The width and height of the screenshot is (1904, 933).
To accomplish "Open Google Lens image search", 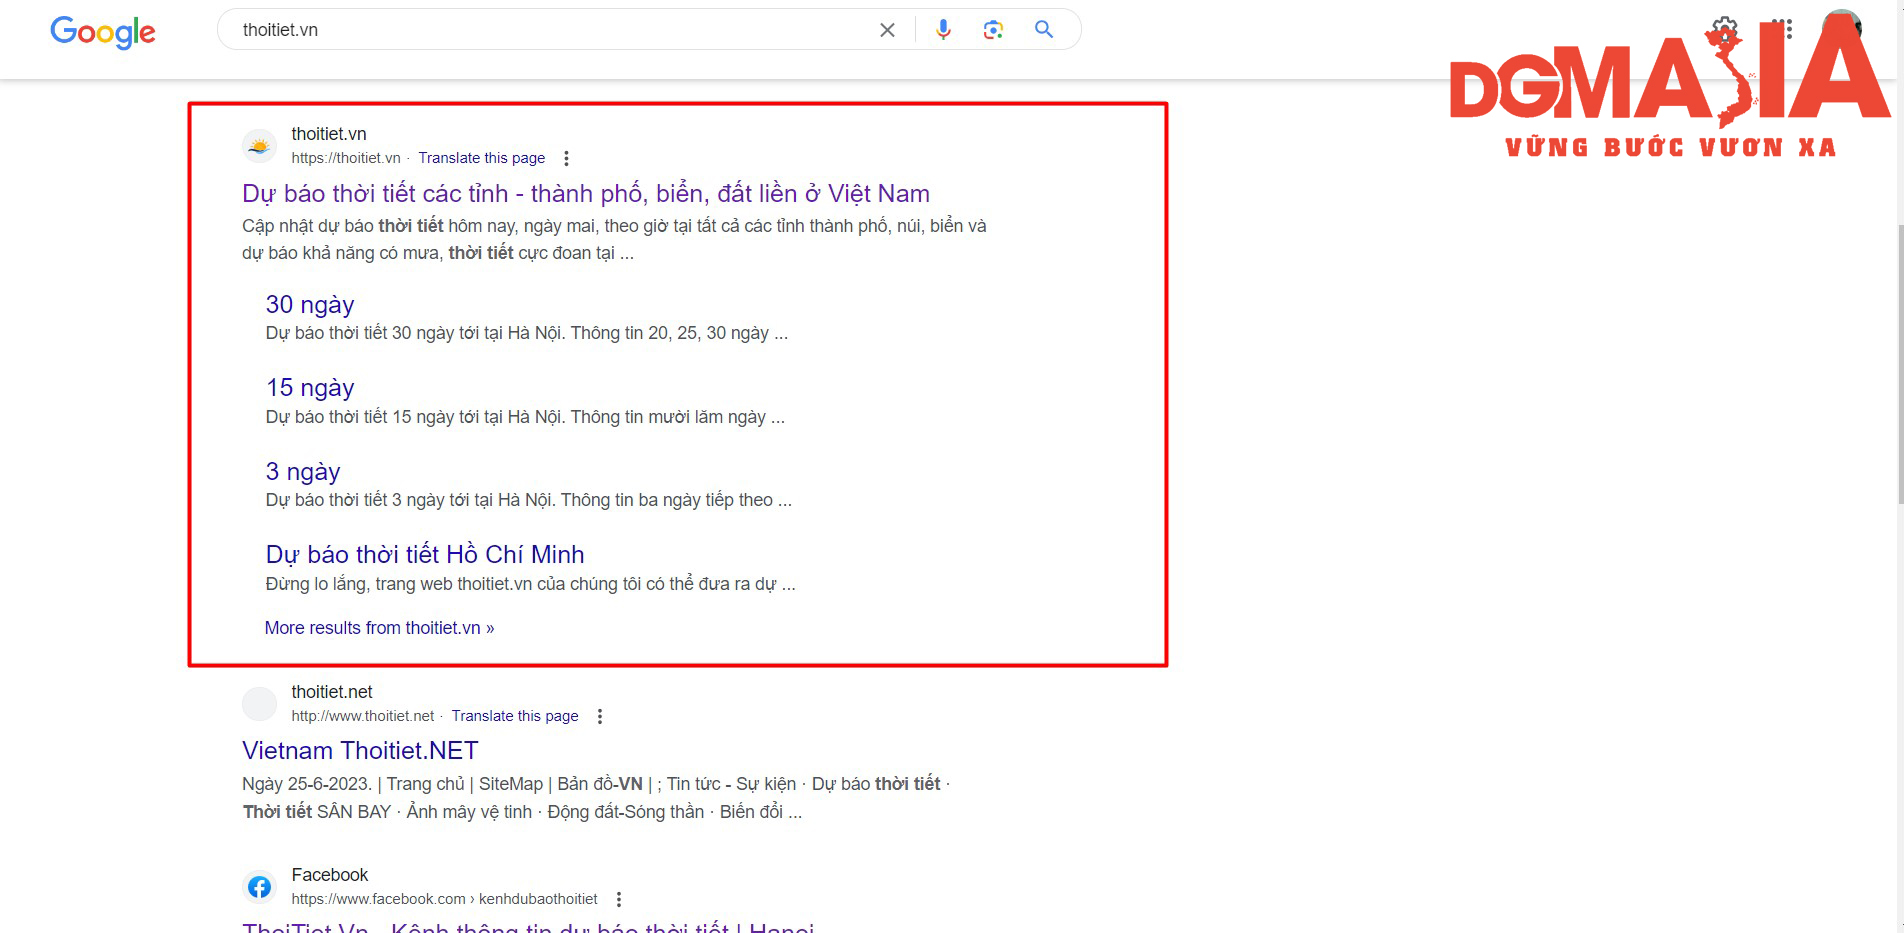I will [x=993, y=30].
